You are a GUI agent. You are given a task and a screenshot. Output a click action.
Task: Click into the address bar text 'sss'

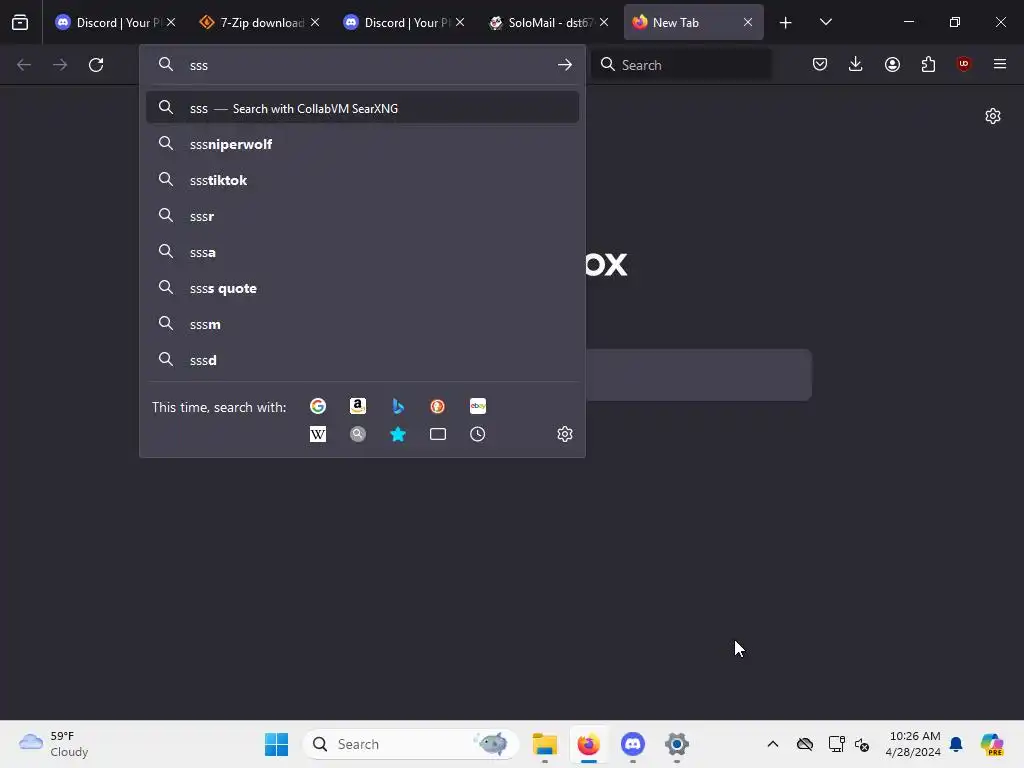pos(199,65)
